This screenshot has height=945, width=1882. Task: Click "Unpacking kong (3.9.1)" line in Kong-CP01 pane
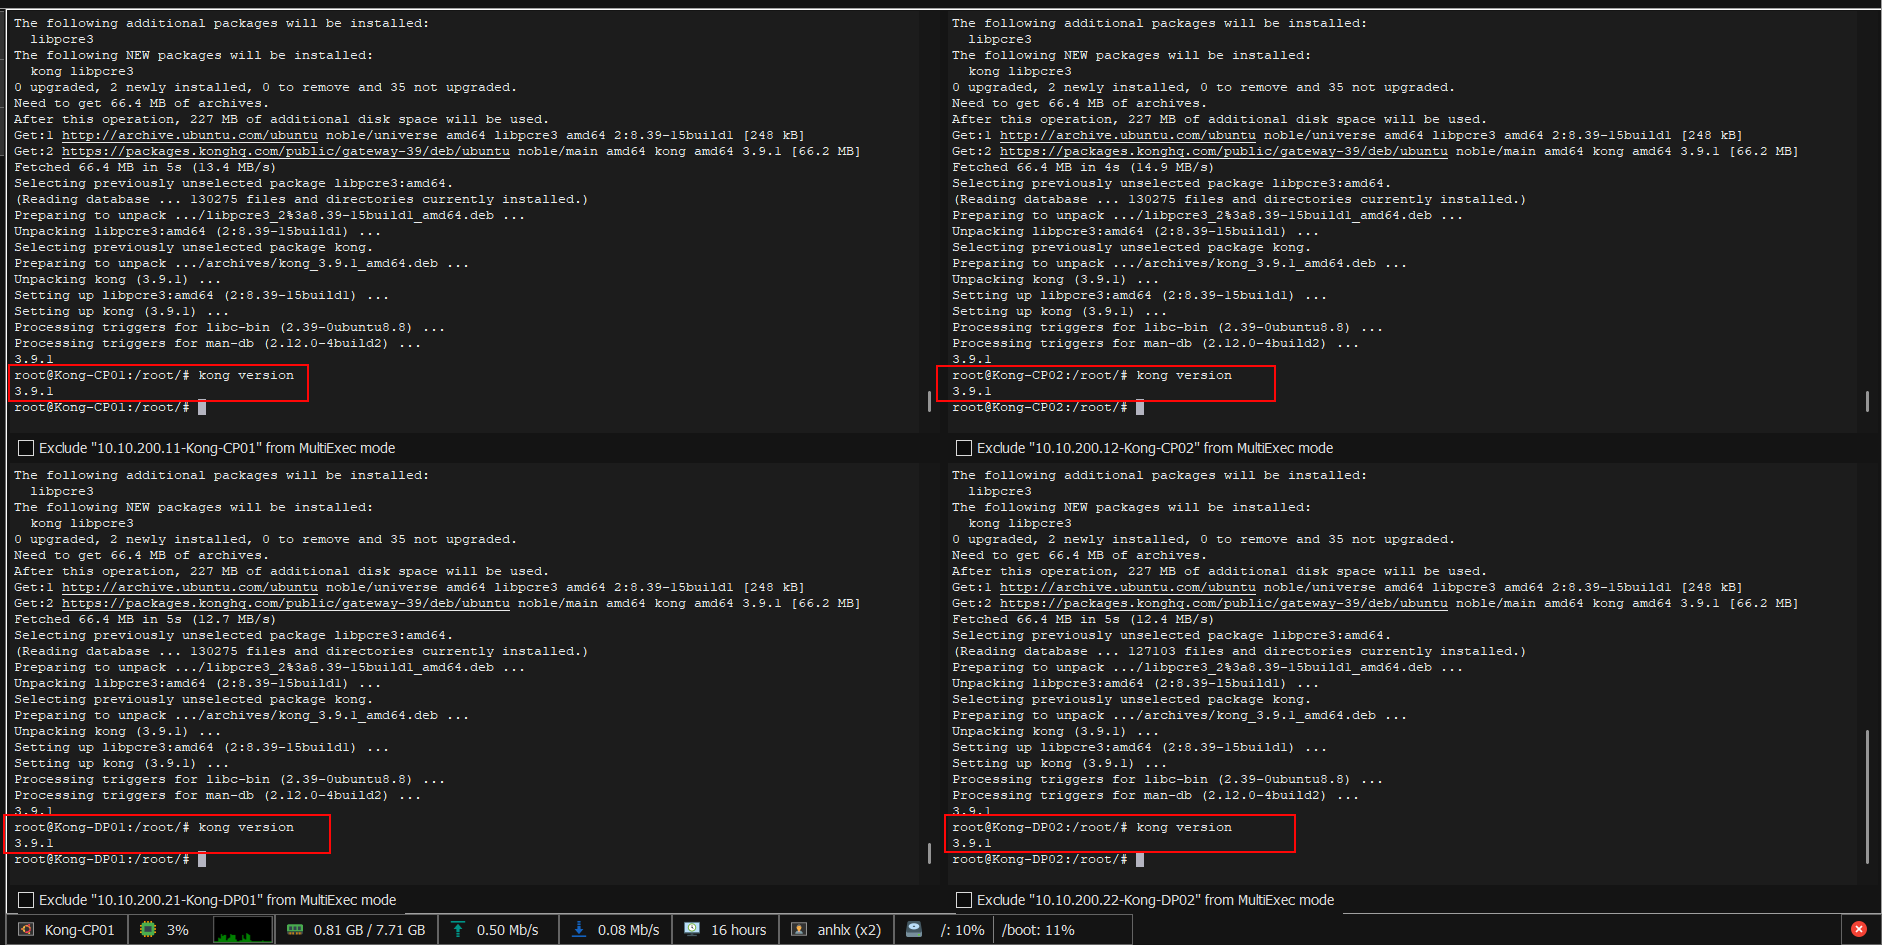(117, 279)
